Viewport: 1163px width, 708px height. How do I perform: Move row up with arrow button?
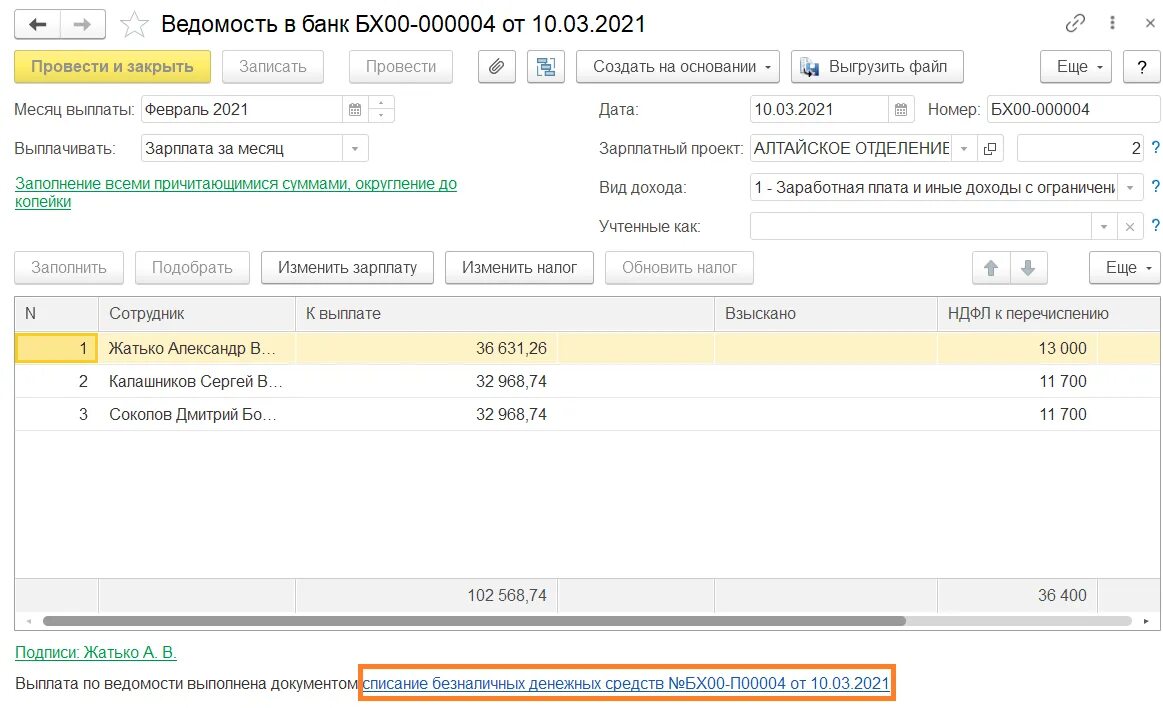click(x=992, y=268)
